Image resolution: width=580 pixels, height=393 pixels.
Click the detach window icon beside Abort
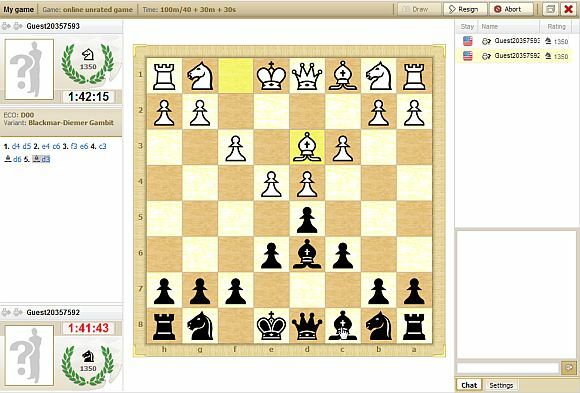[x=550, y=9]
